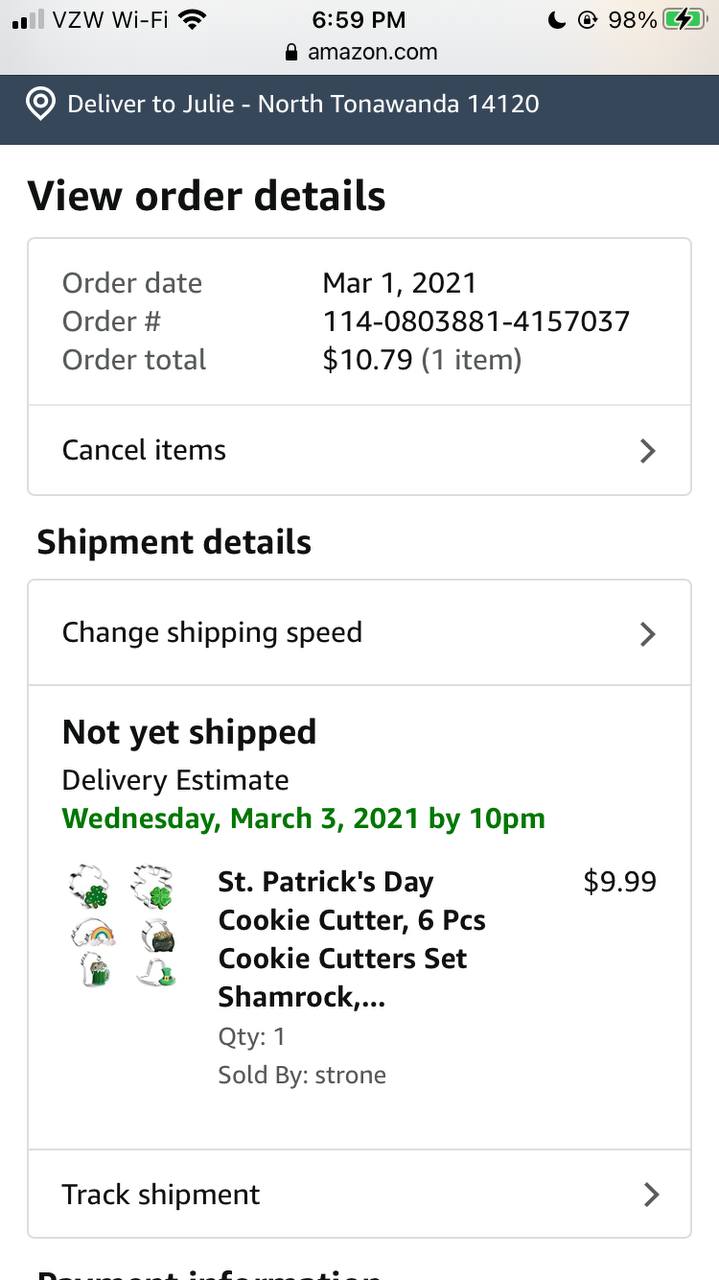
Task: Select Track shipment
Action: 161,1195
